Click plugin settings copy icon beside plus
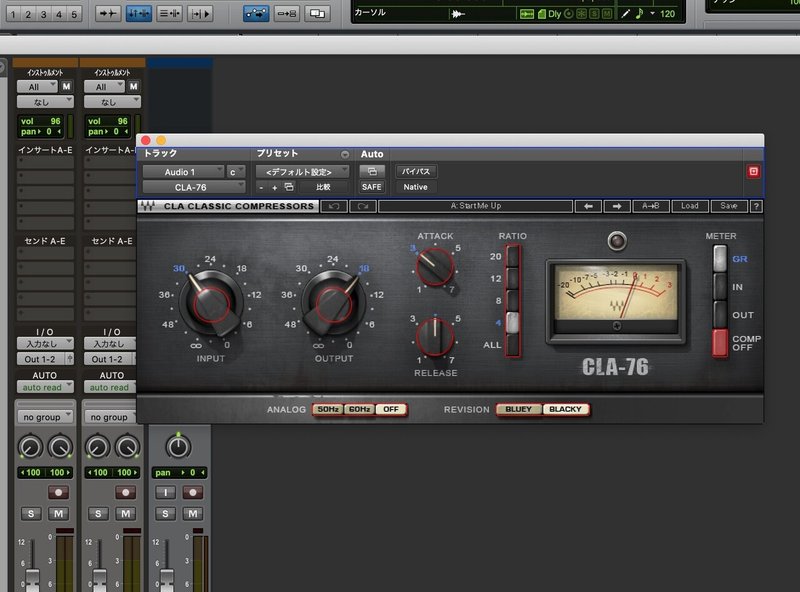 pos(289,187)
